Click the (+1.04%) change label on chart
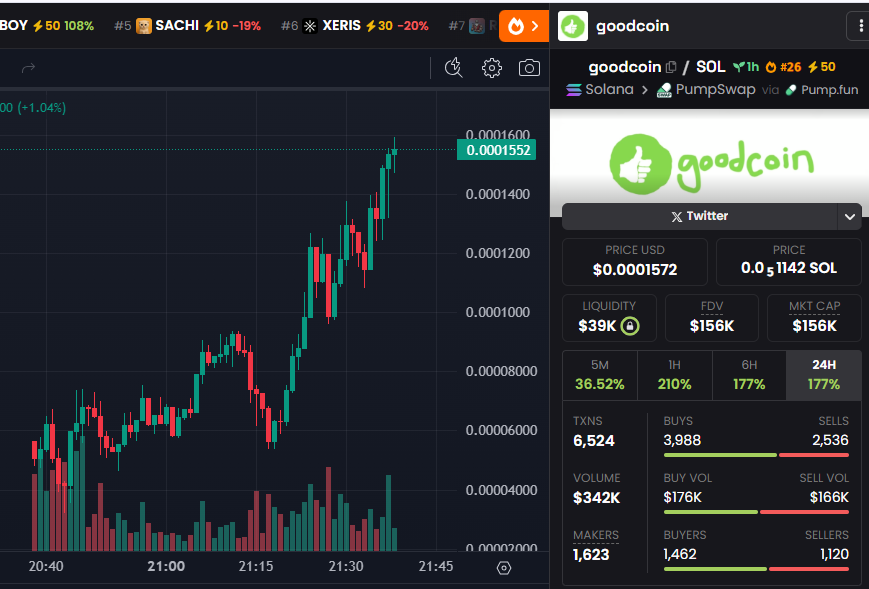 point(42,108)
